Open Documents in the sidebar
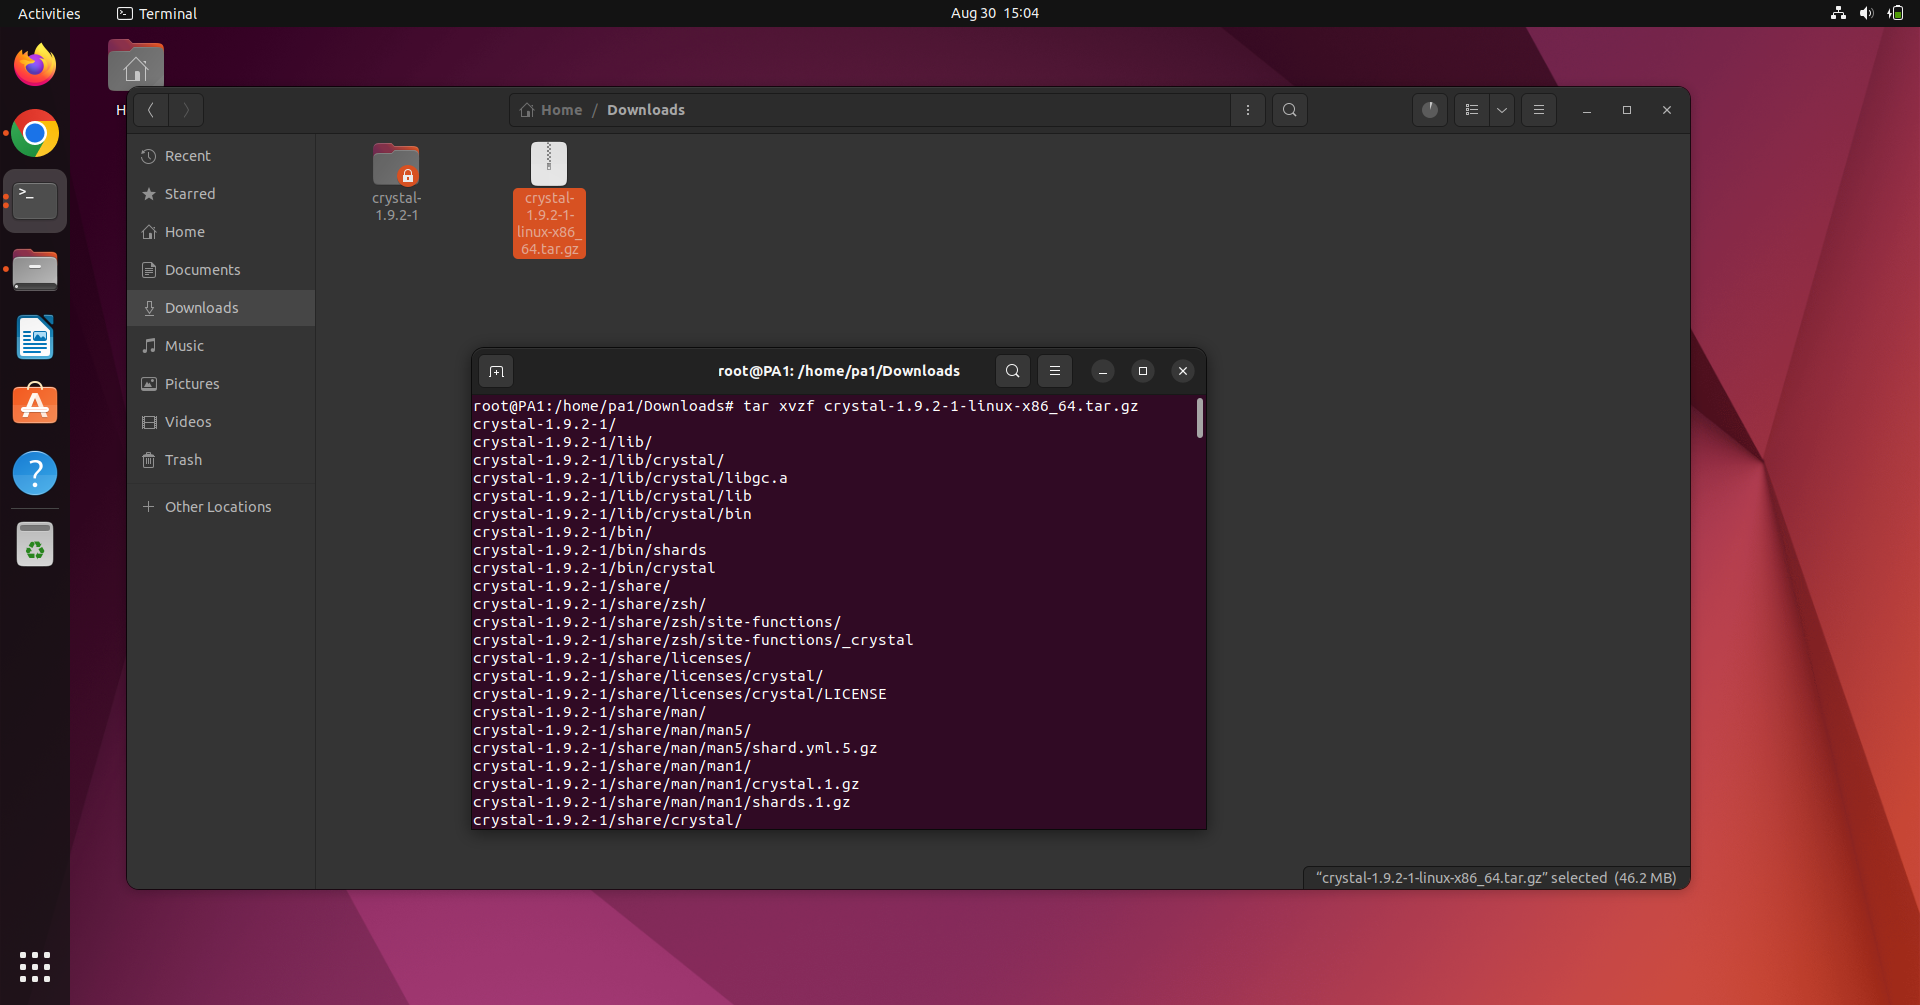The width and height of the screenshot is (1920, 1005). (x=202, y=270)
